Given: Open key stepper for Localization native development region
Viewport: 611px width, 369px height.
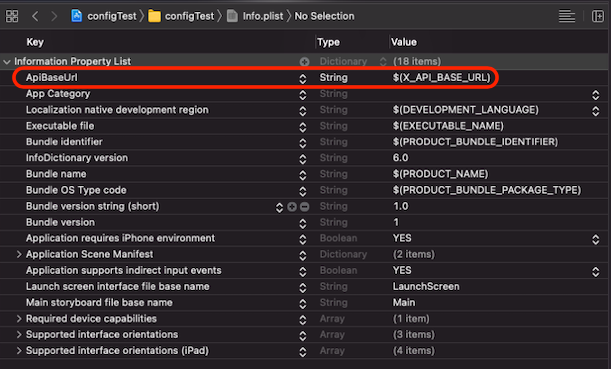Looking at the screenshot, I should click(x=303, y=111).
